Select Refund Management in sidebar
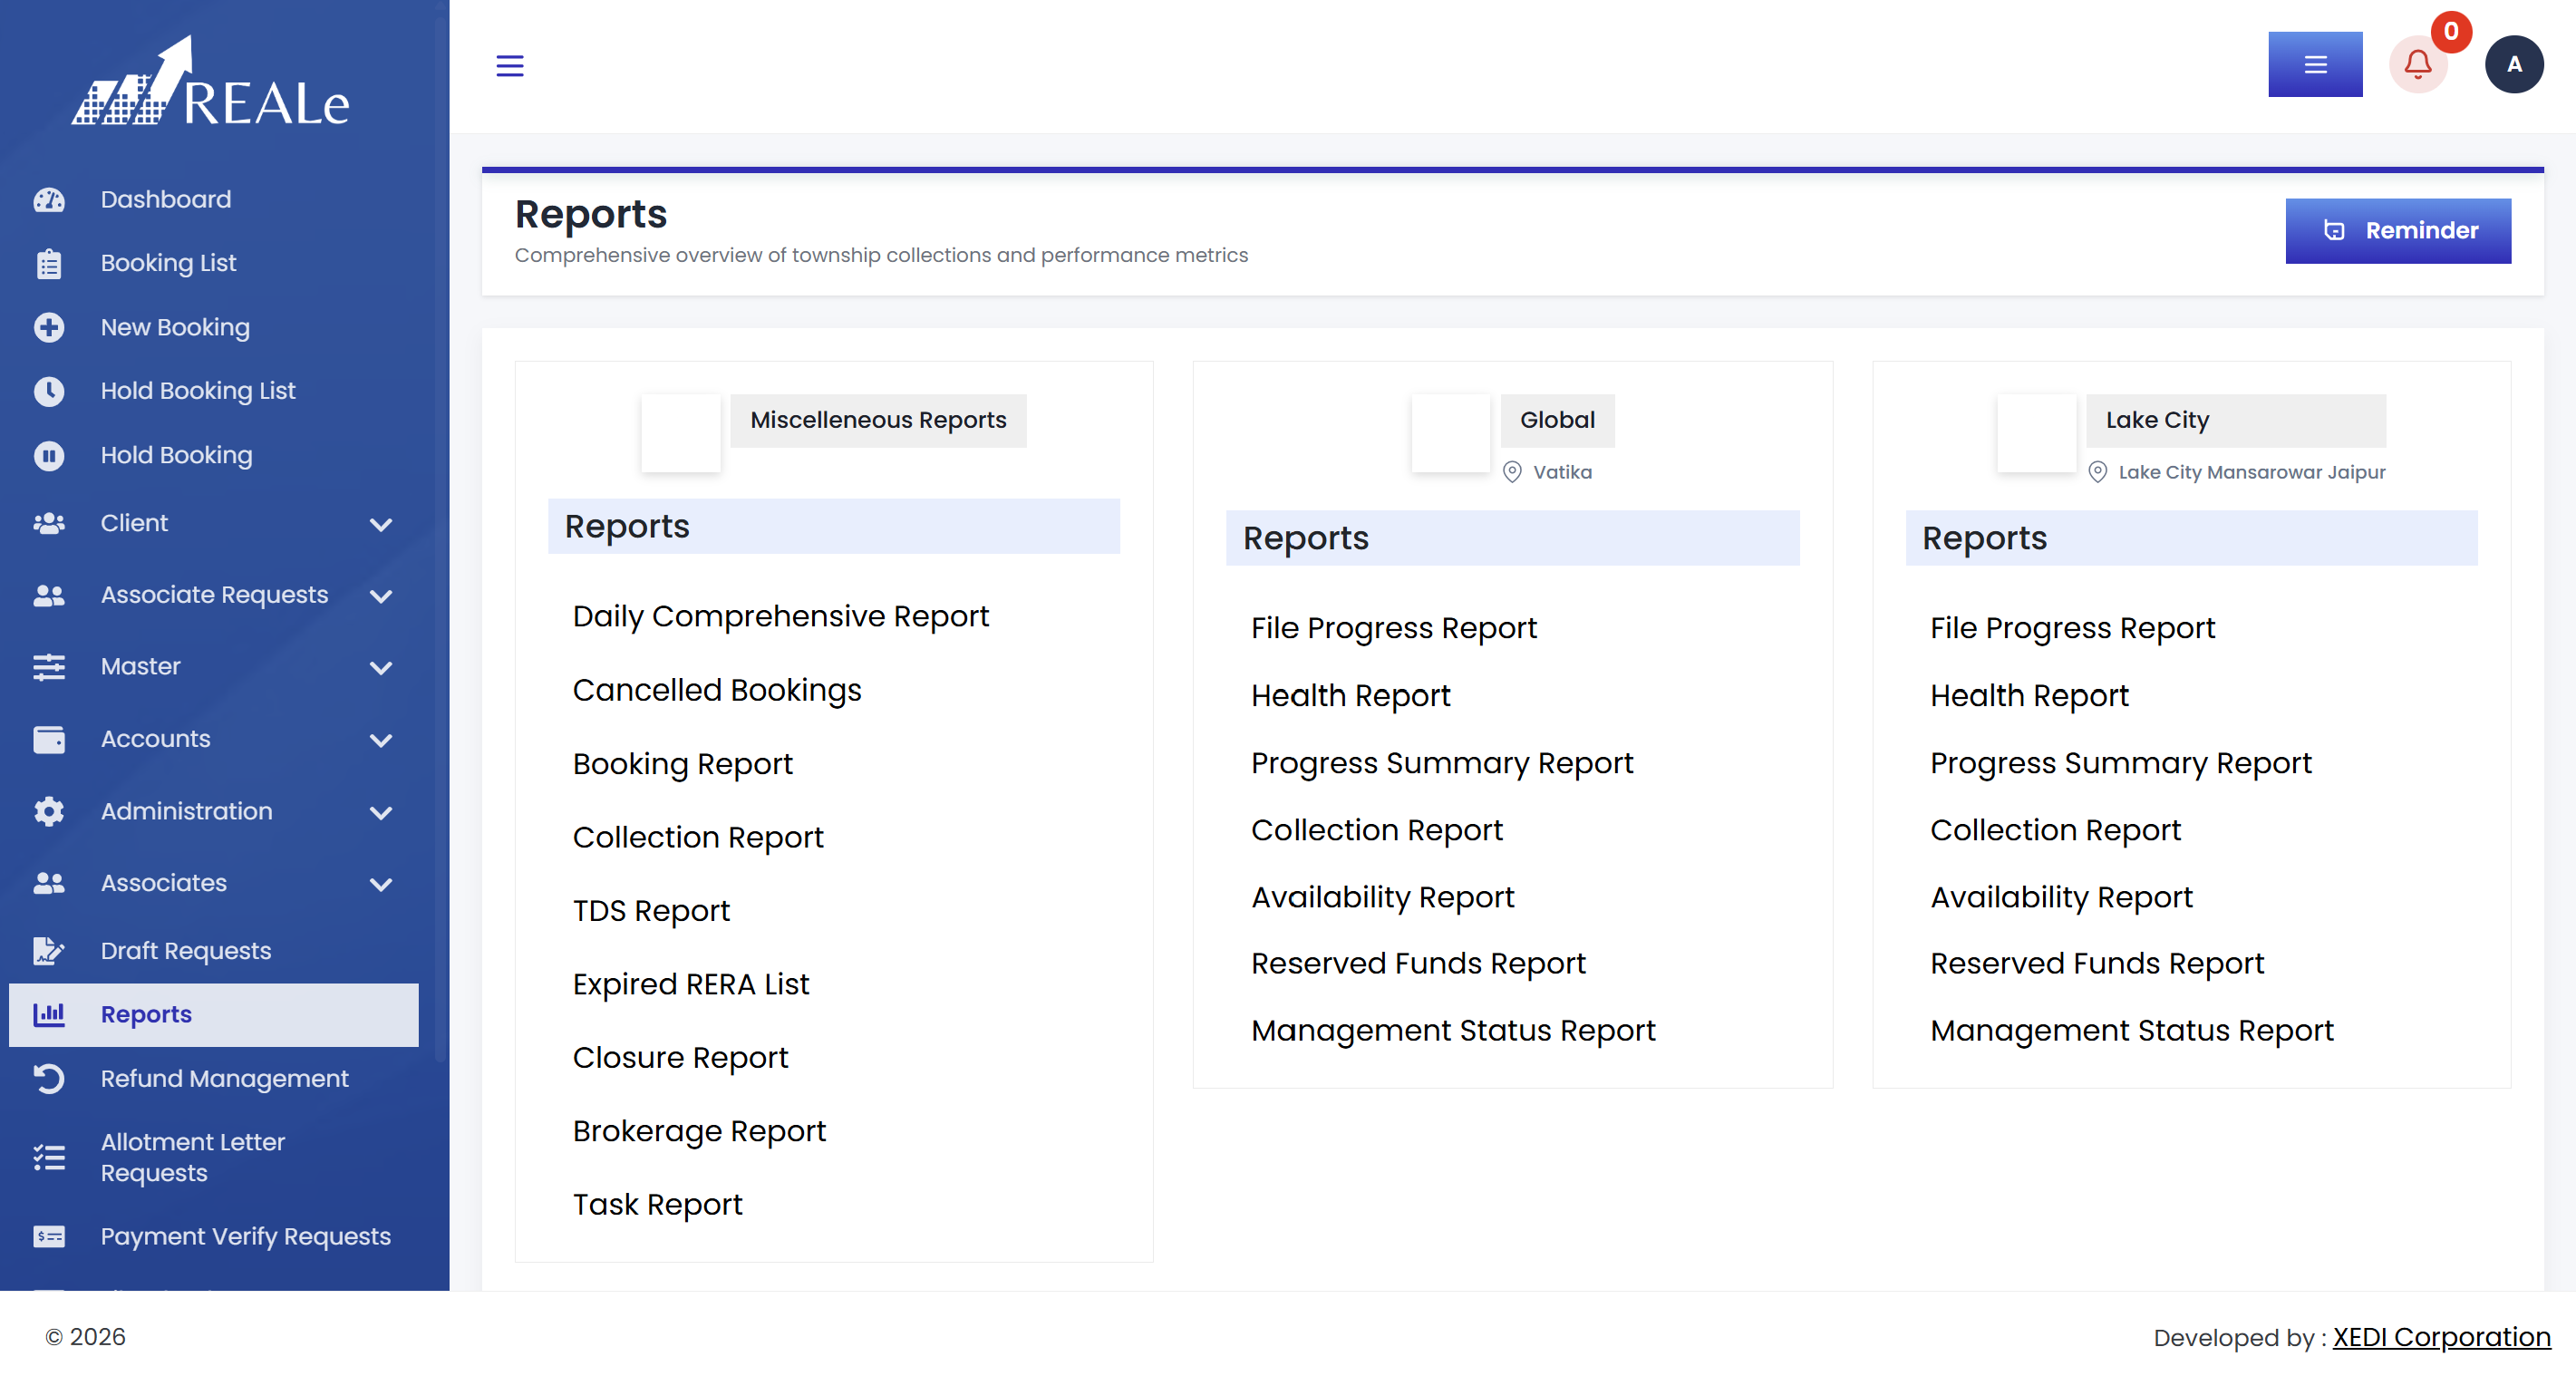The width and height of the screenshot is (2576, 1376). coord(214,1079)
